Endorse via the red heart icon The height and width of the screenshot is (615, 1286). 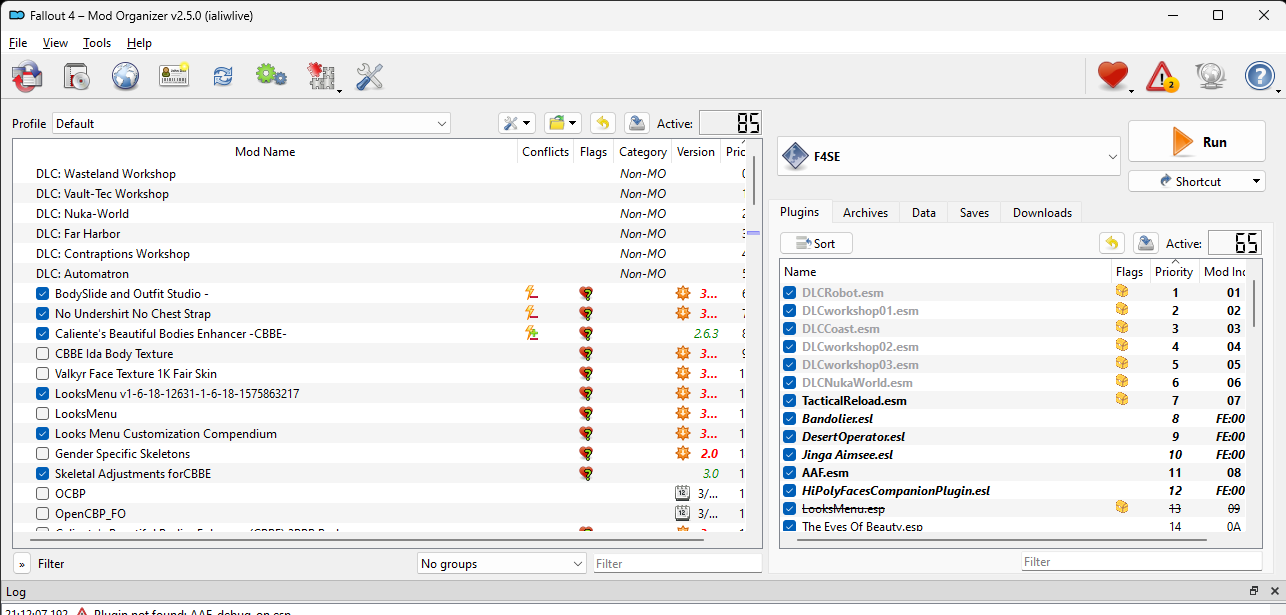click(x=1113, y=75)
